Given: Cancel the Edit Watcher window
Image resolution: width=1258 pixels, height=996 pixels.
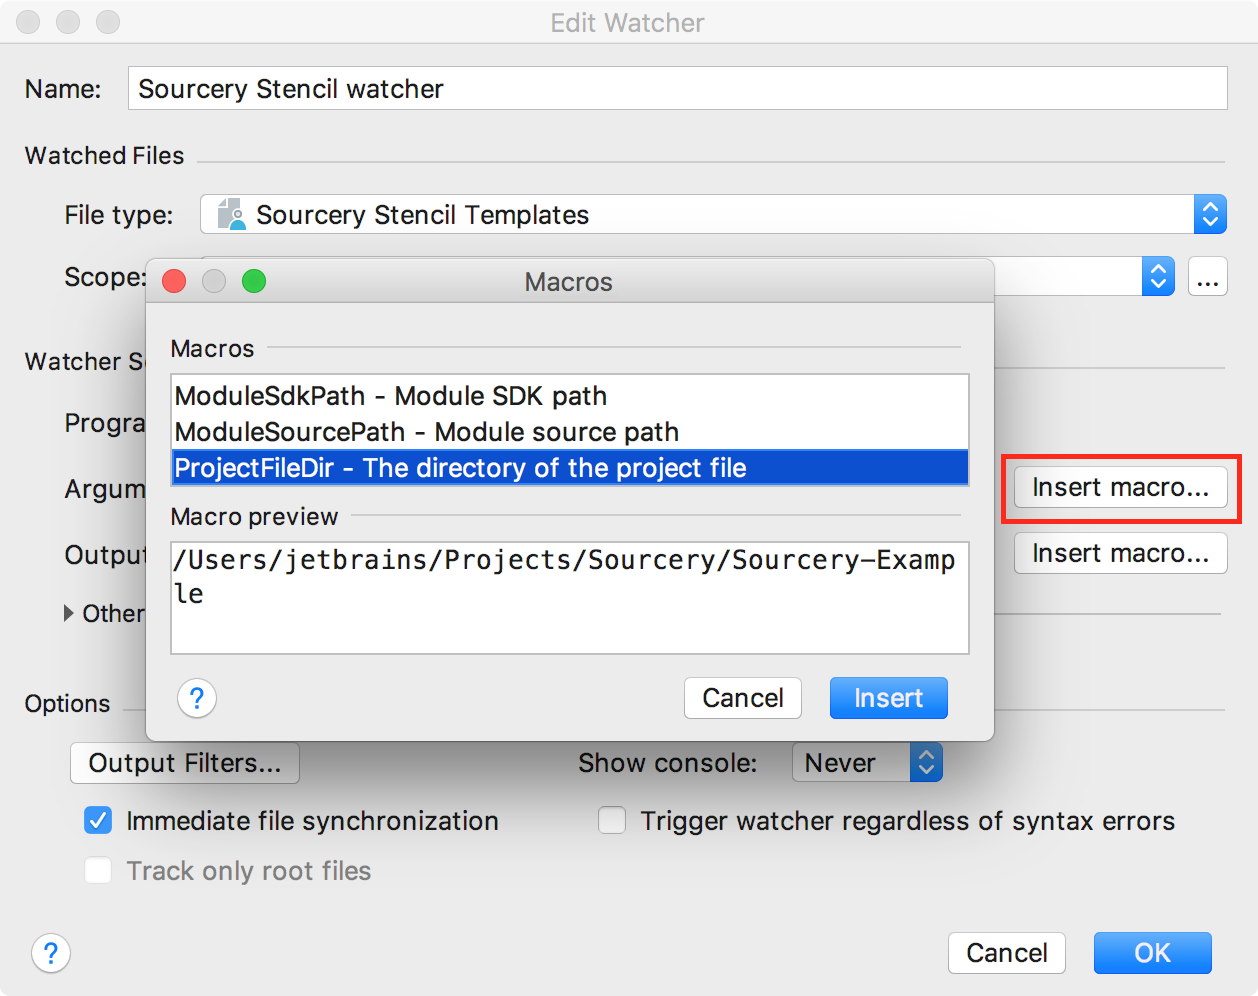Looking at the screenshot, I should [x=1006, y=953].
